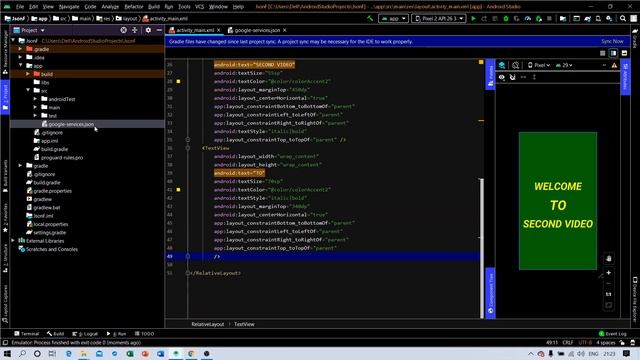Screen dimensions: 640x360
Task: Toggle Component Tree side tab
Action: pyautogui.click(x=491, y=293)
